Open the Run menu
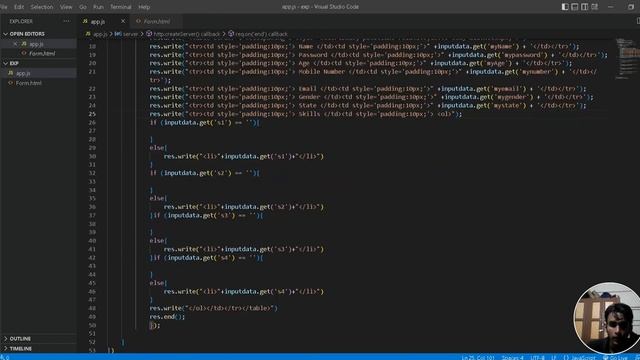The image size is (640, 360). point(98,7)
